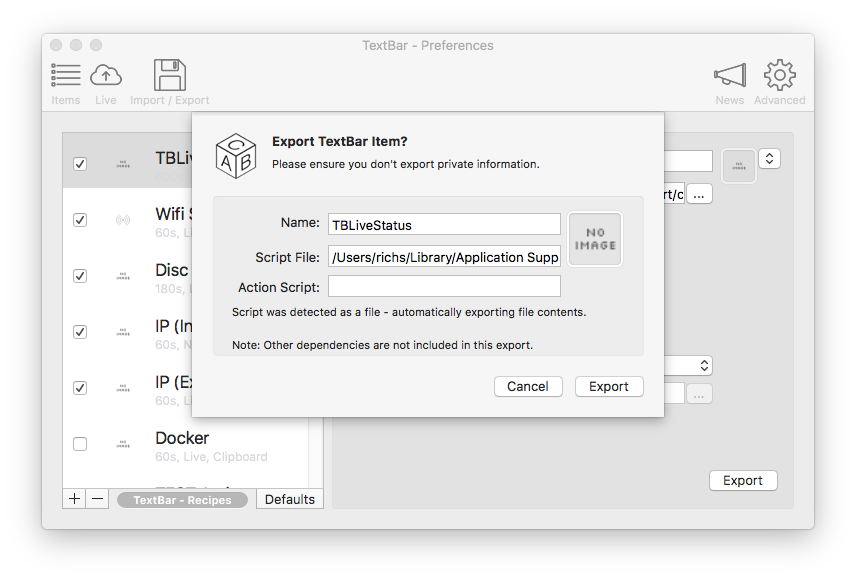Open the Import / Export floppy pane
This screenshot has width=856, height=579.
coord(169,83)
